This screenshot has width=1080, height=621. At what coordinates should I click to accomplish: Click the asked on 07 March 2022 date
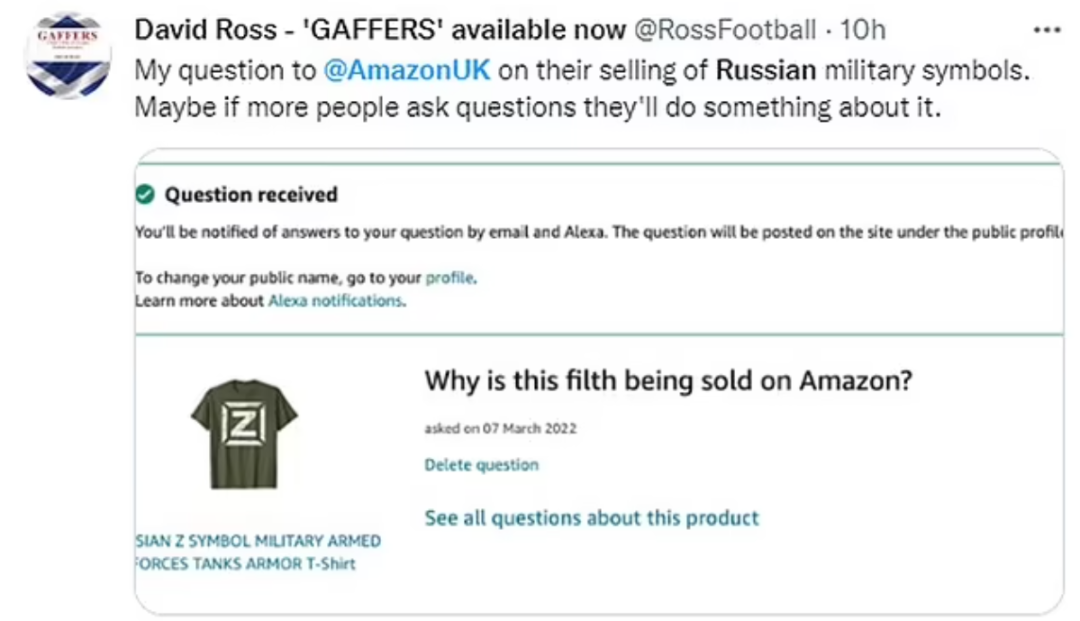500,429
